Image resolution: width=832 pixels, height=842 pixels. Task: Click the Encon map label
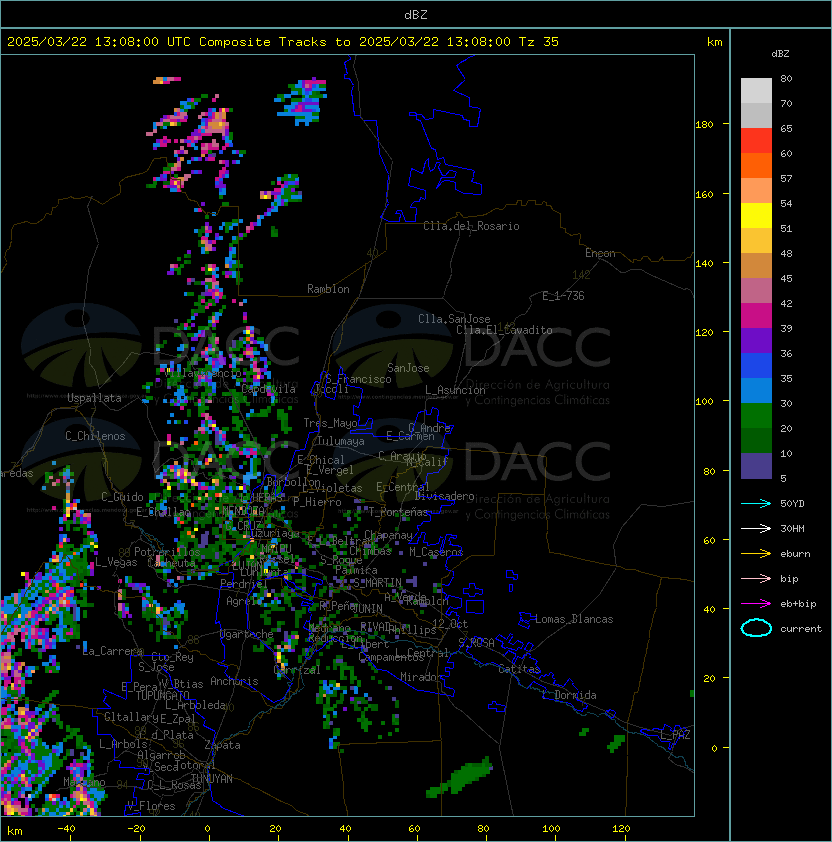pos(600,253)
